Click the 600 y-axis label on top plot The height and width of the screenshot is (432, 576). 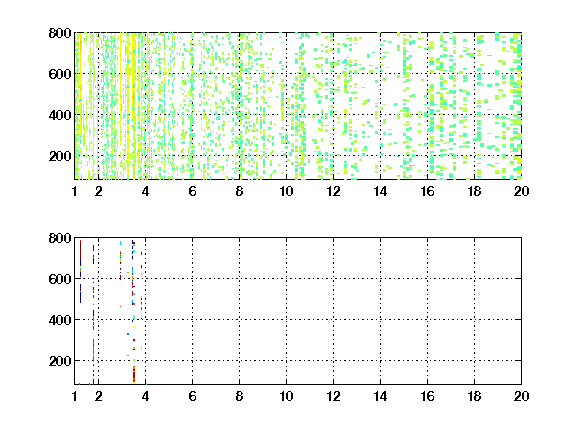[60, 74]
